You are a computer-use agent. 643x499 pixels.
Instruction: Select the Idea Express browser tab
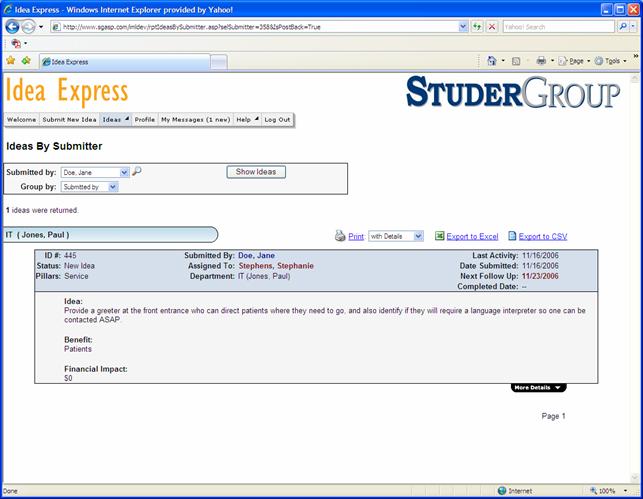pyautogui.click(x=125, y=62)
